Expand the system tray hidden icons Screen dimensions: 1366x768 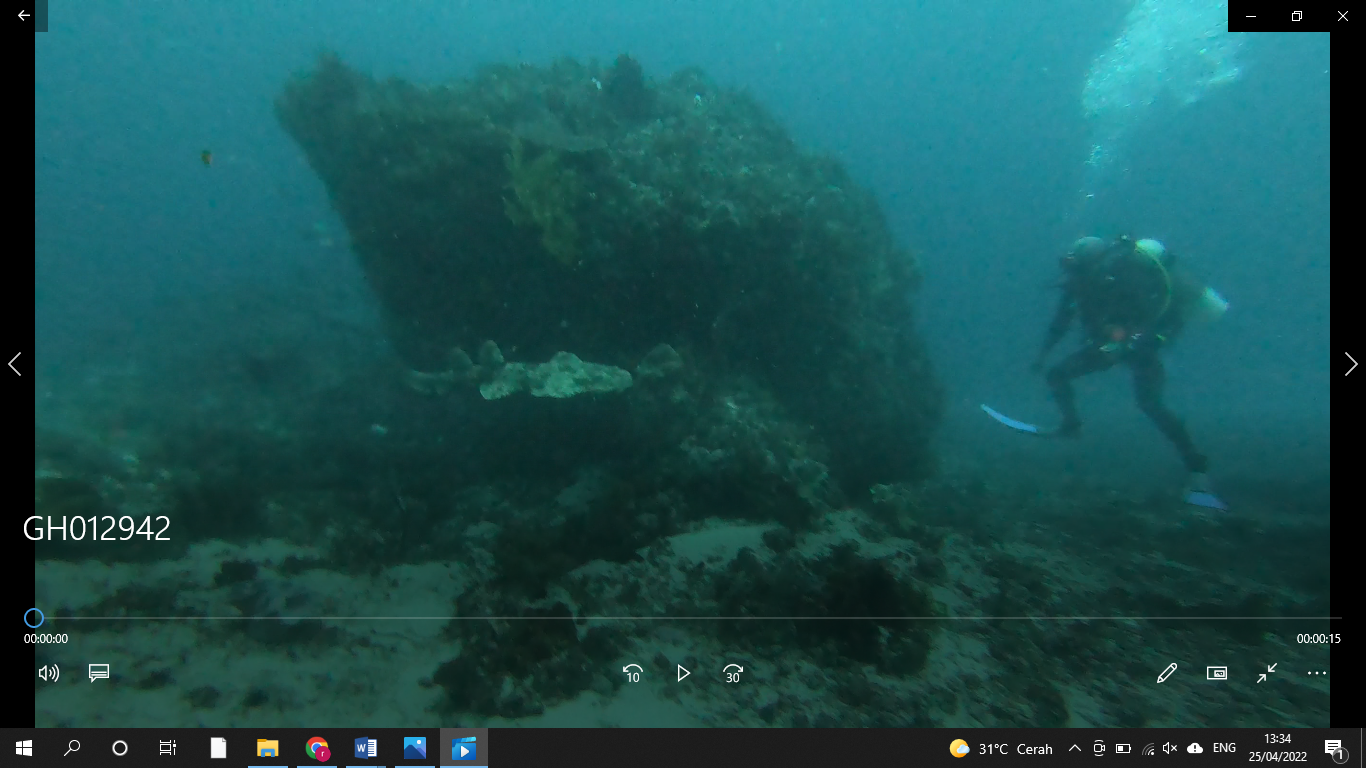pyautogui.click(x=1075, y=748)
